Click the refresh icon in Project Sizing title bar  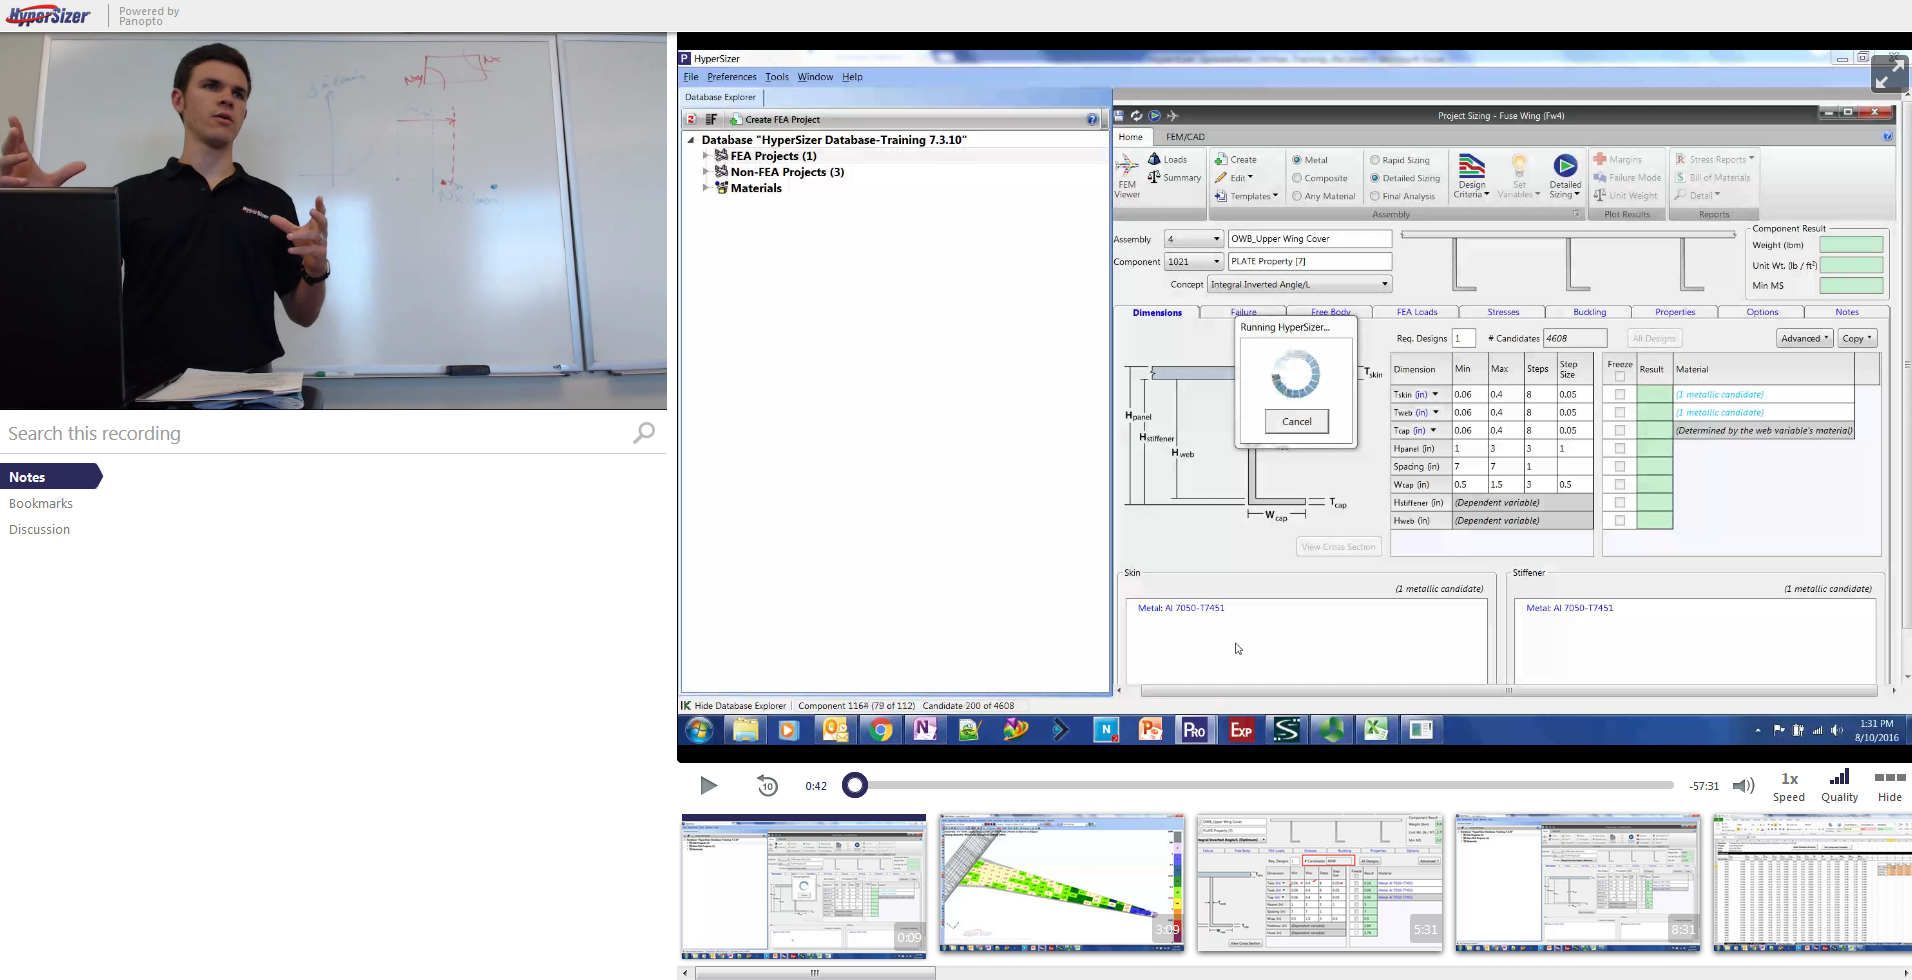[x=1136, y=116]
